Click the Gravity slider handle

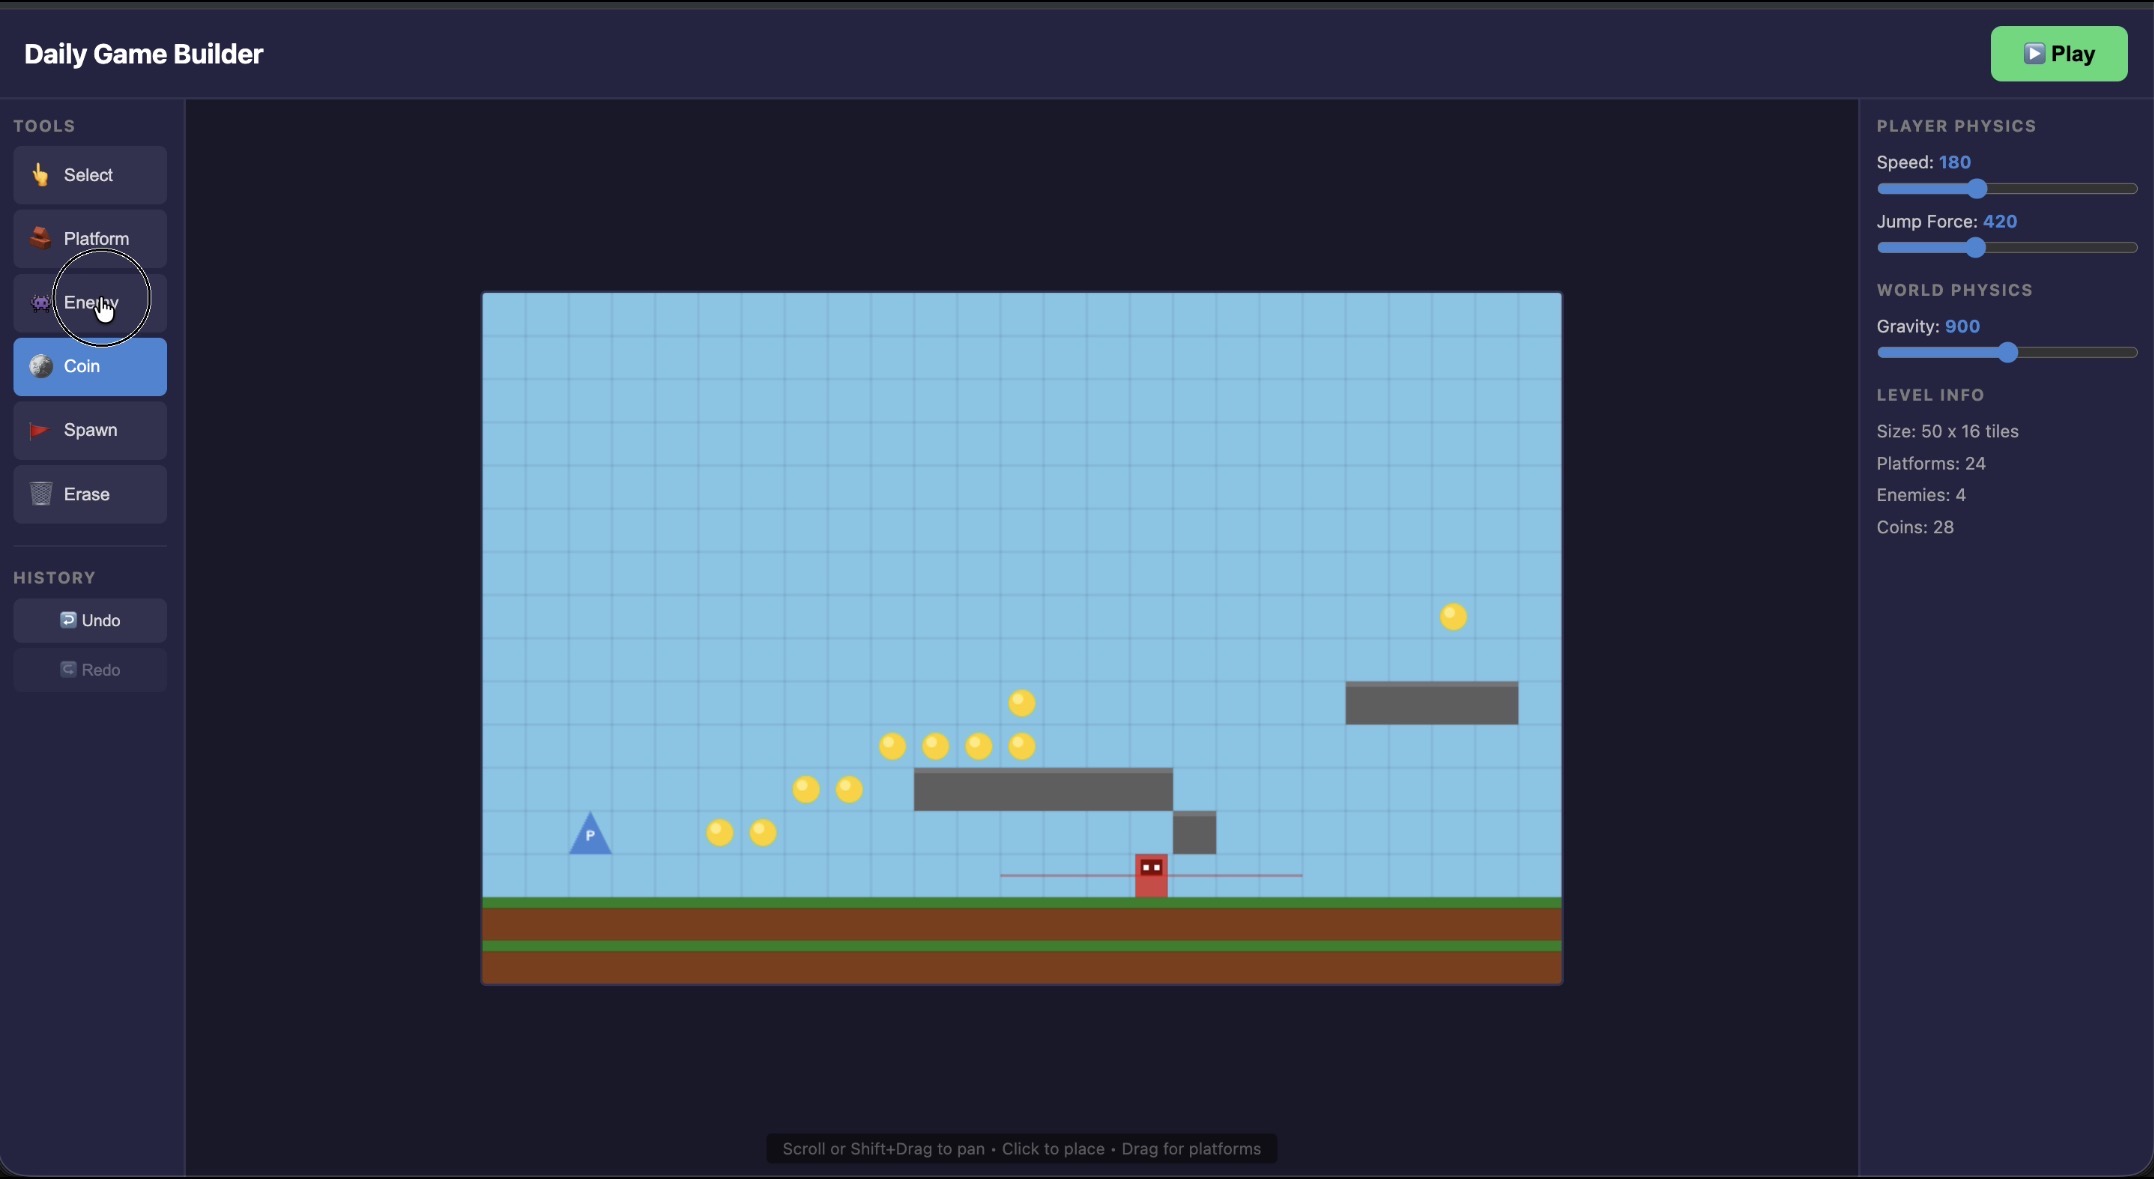click(x=2009, y=352)
